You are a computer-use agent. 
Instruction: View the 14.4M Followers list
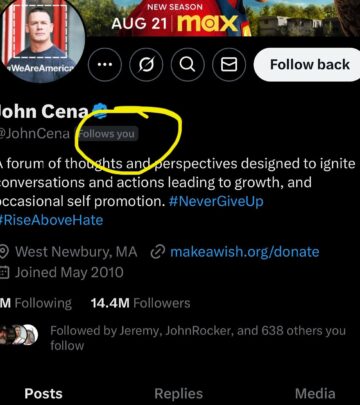[140, 303]
